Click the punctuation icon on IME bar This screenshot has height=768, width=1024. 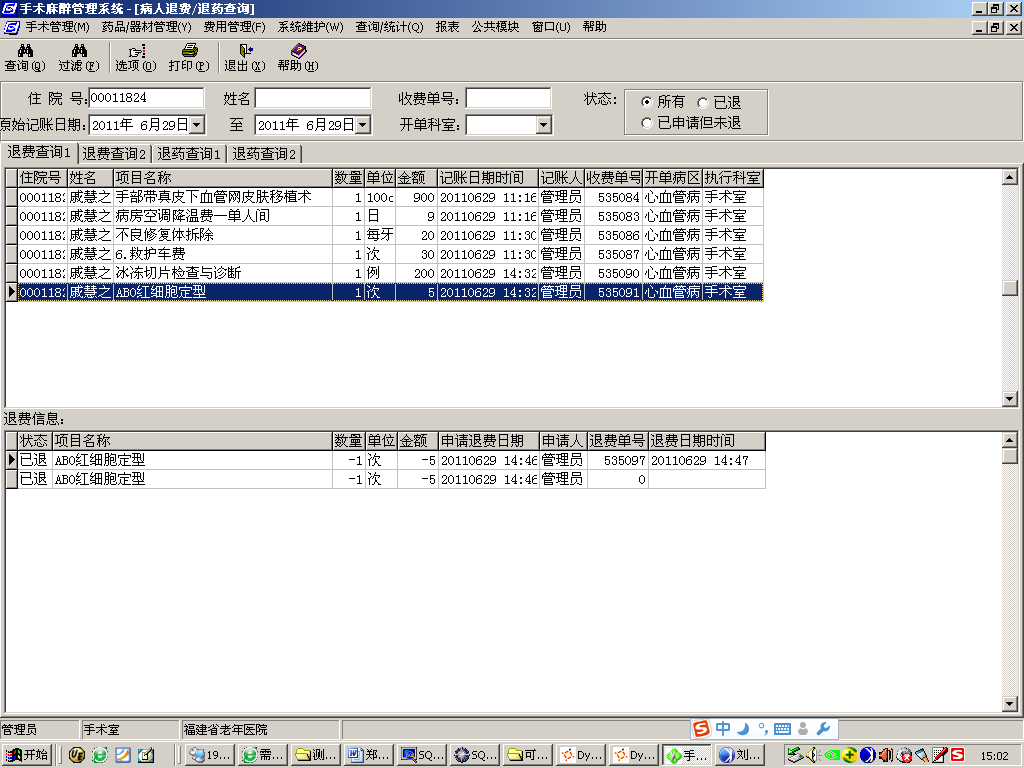point(763,729)
